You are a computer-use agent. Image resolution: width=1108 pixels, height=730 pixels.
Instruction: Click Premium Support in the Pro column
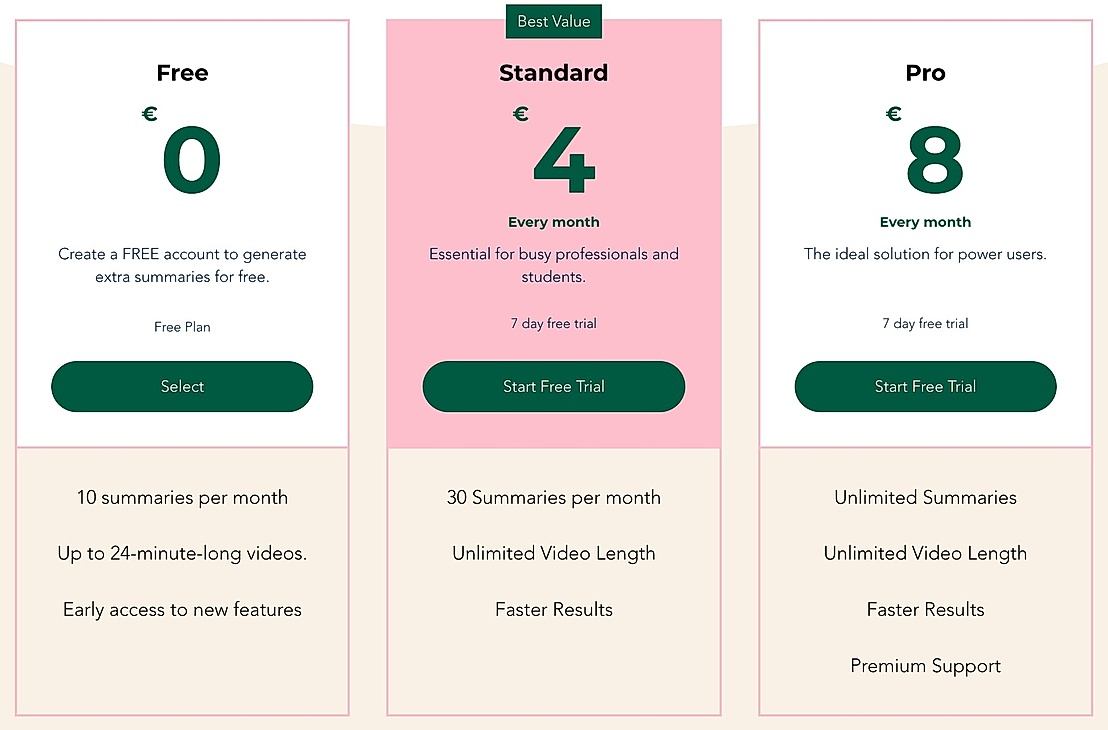click(x=925, y=665)
